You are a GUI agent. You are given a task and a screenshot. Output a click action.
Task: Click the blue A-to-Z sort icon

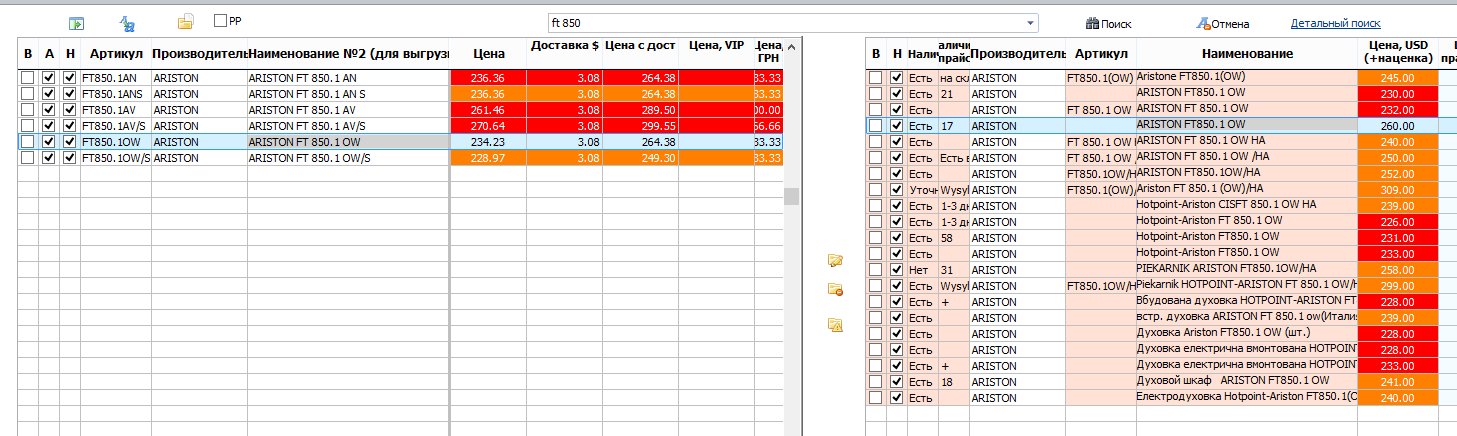tap(127, 23)
